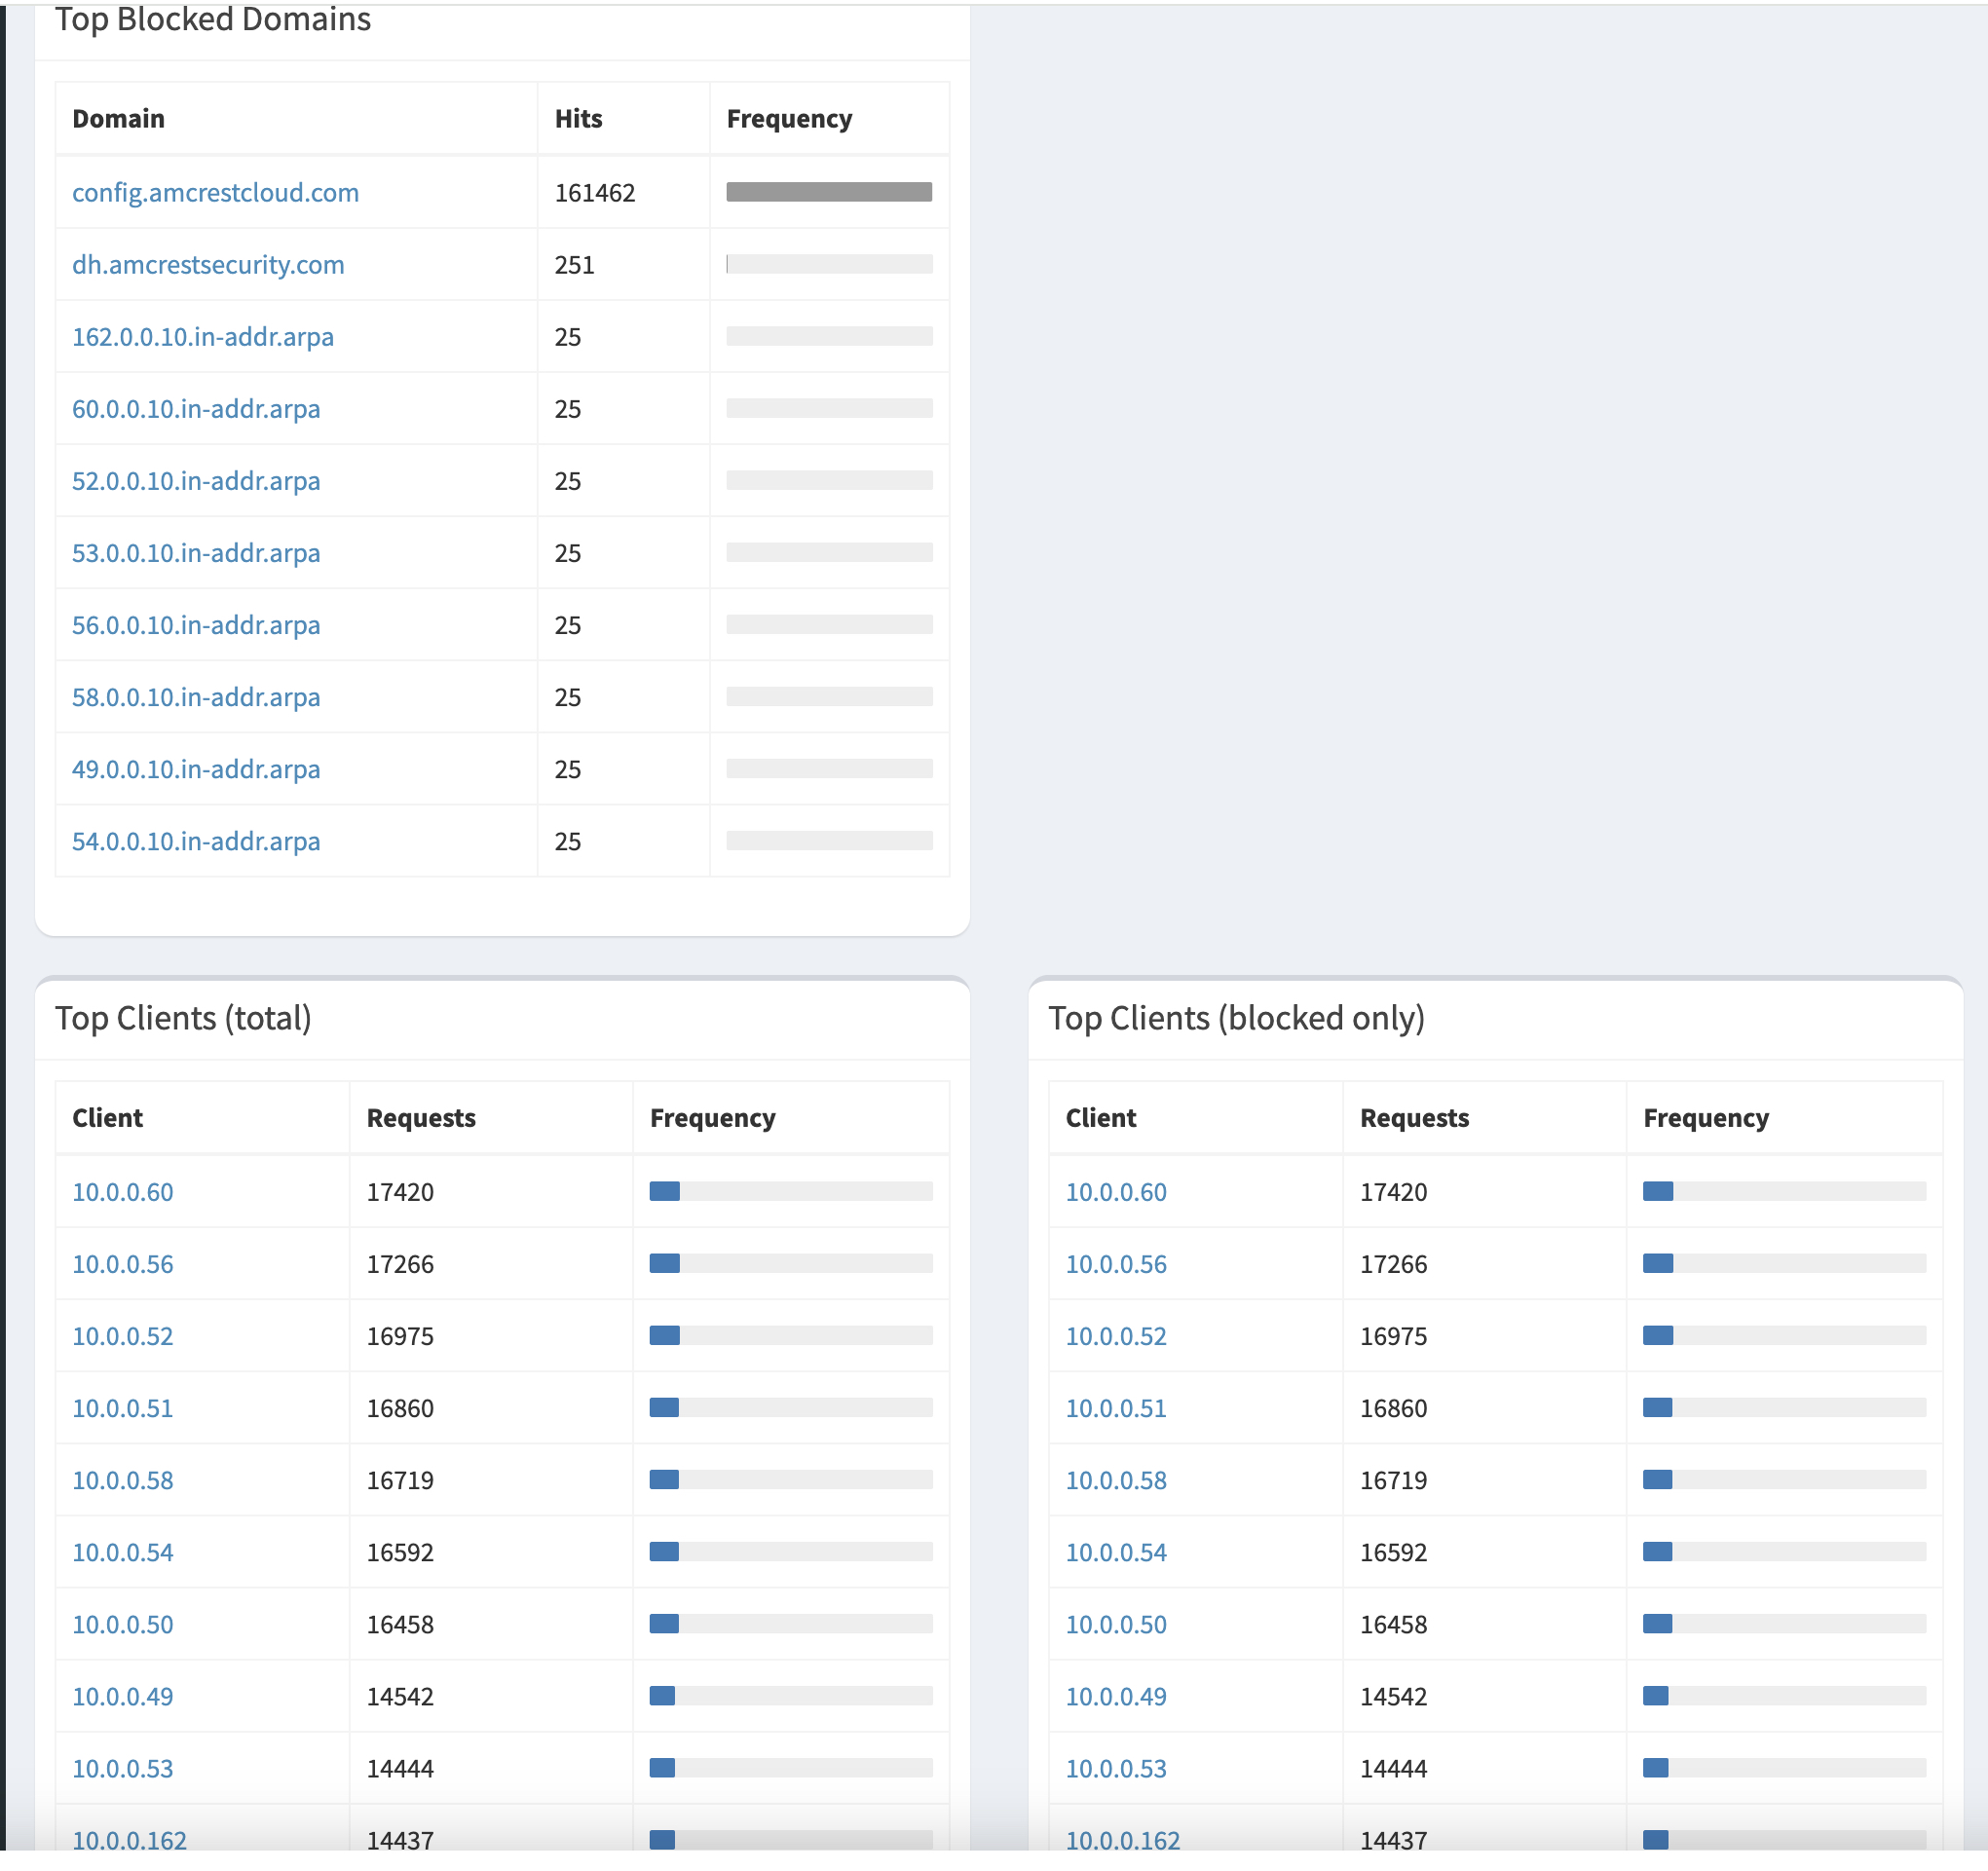1988x1871 pixels.
Task: Open 10.0.0.53 in Top Clients (blocked only)
Action: [1116, 1767]
